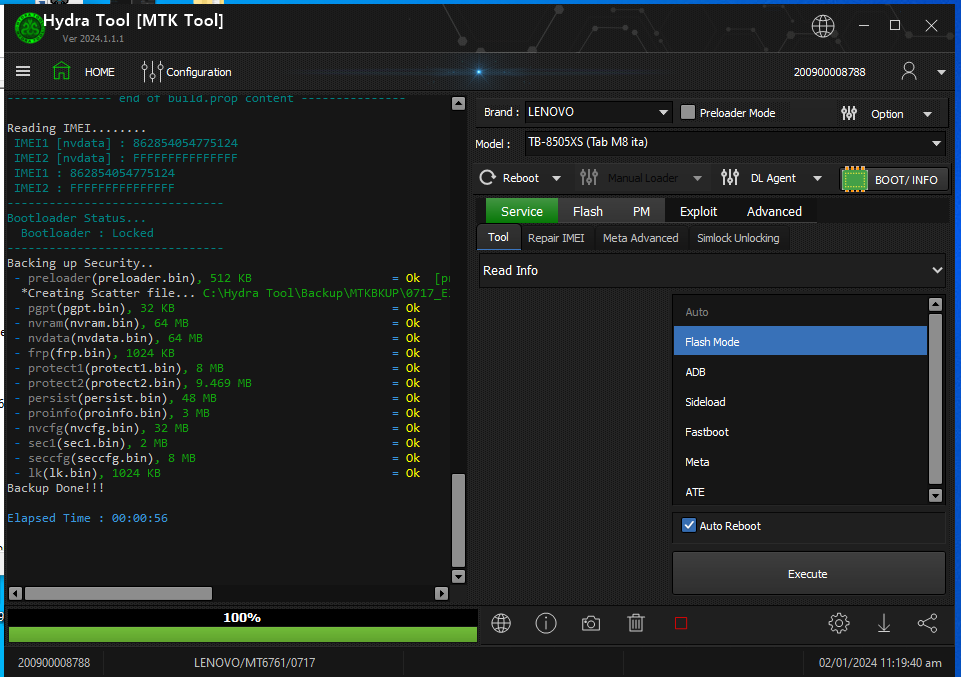Click the BOOT/ INFO button
The image size is (961, 677).
coord(894,180)
